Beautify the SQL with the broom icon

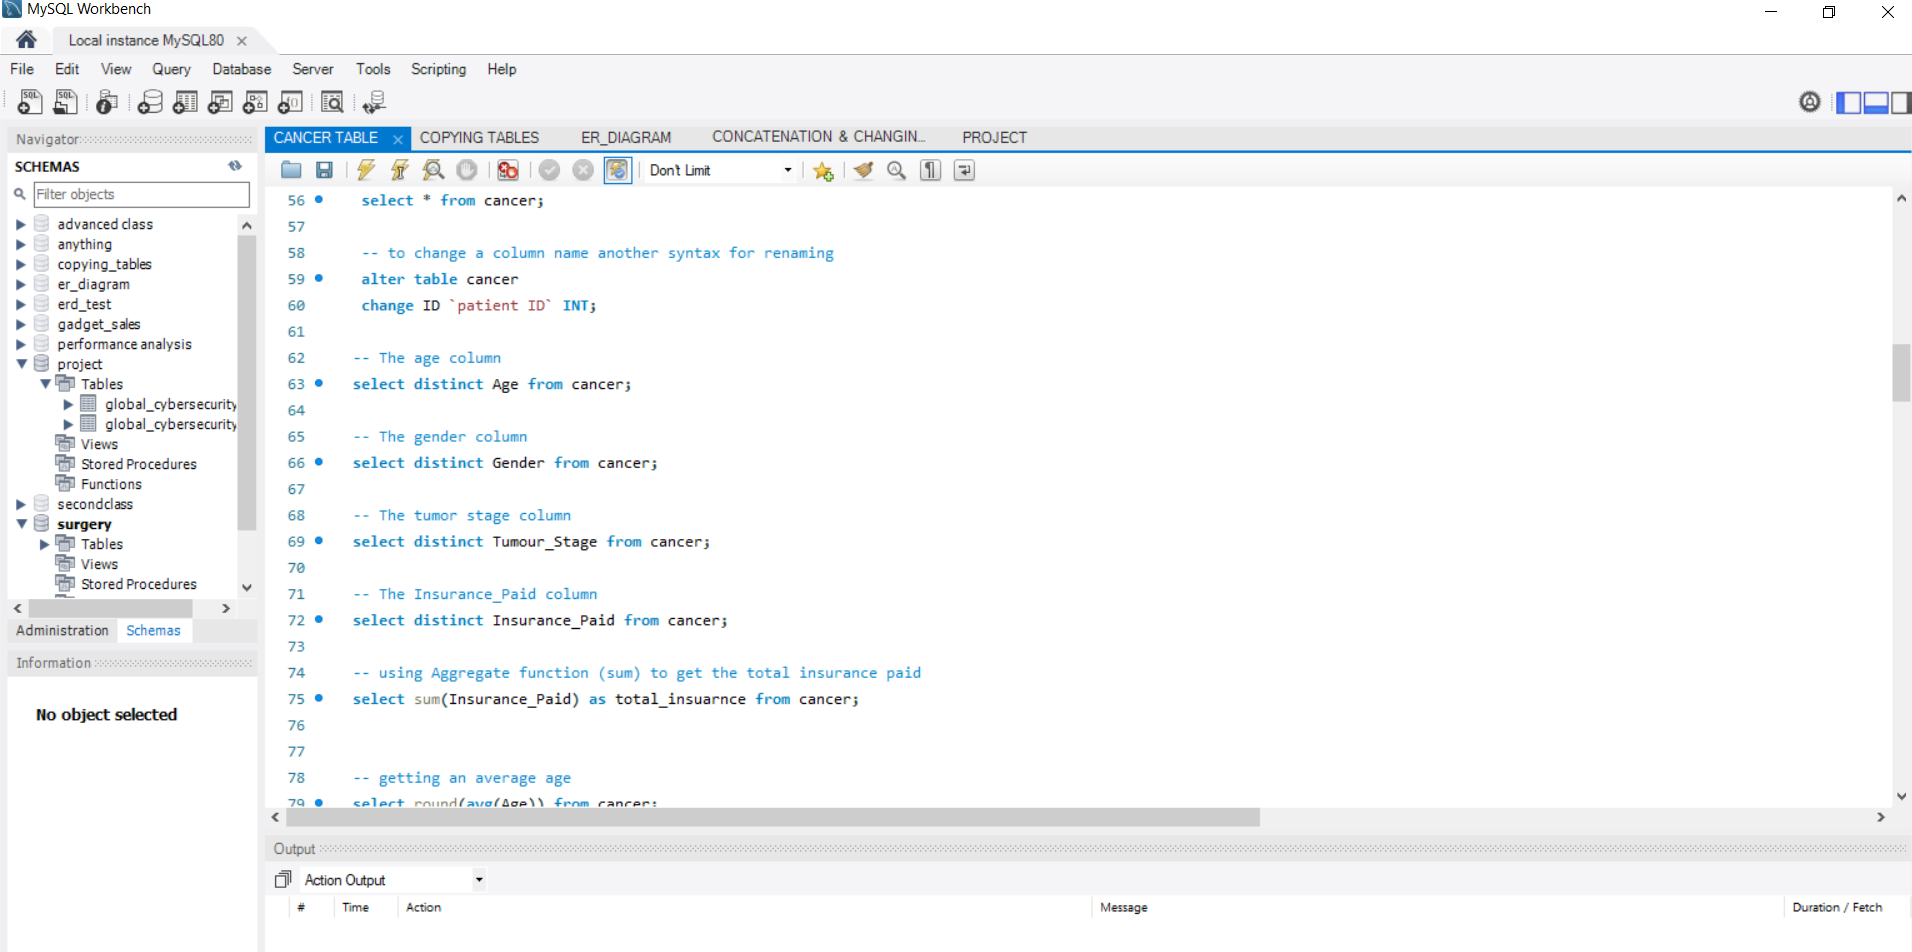tap(863, 170)
